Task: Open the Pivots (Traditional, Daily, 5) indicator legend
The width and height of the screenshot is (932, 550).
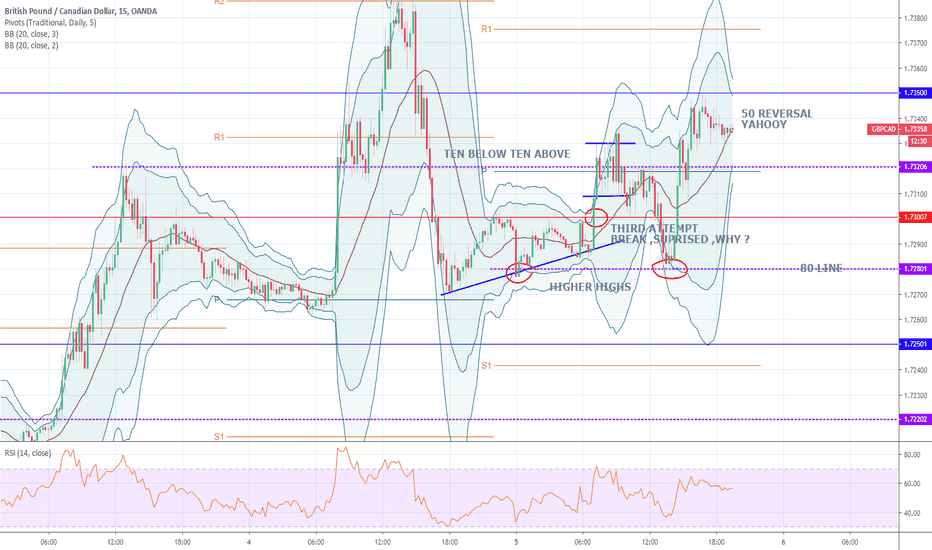Action: click(46, 22)
